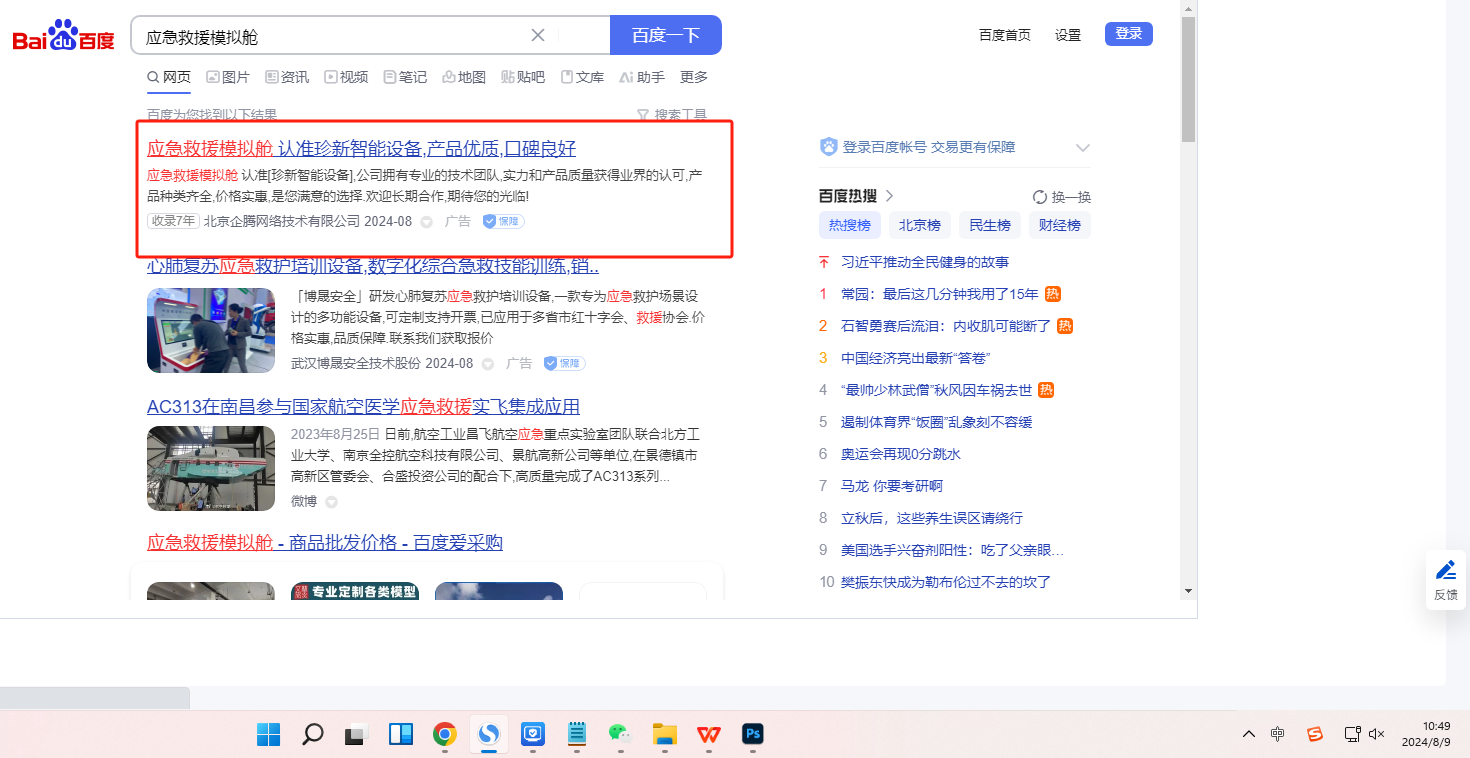
Task: Open 设置 in the top bar
Action: 1068,35
